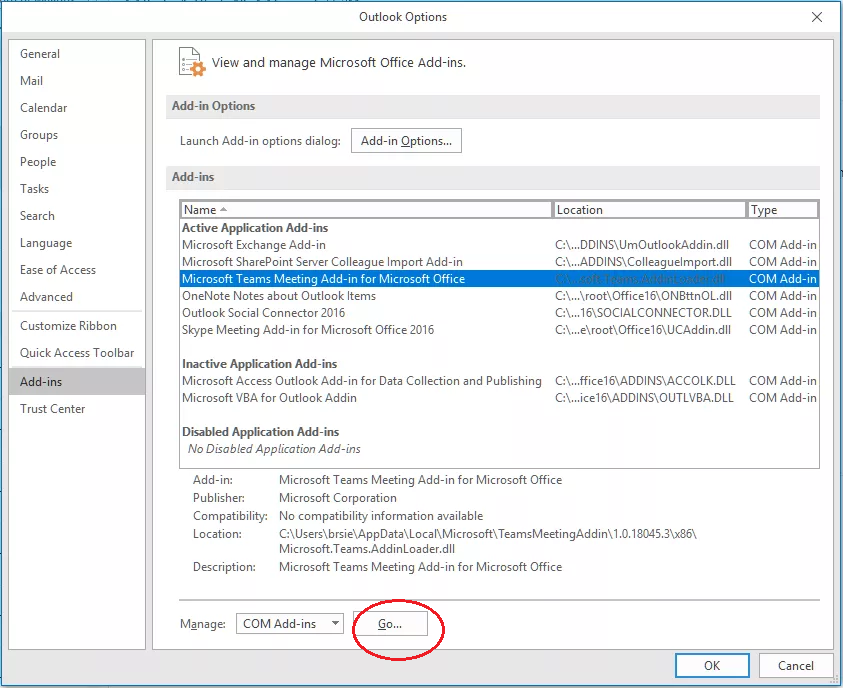This screenshot has width=843, height=688.
Task: Click the UCAddin.dll location cell
Action: (642, 329)
